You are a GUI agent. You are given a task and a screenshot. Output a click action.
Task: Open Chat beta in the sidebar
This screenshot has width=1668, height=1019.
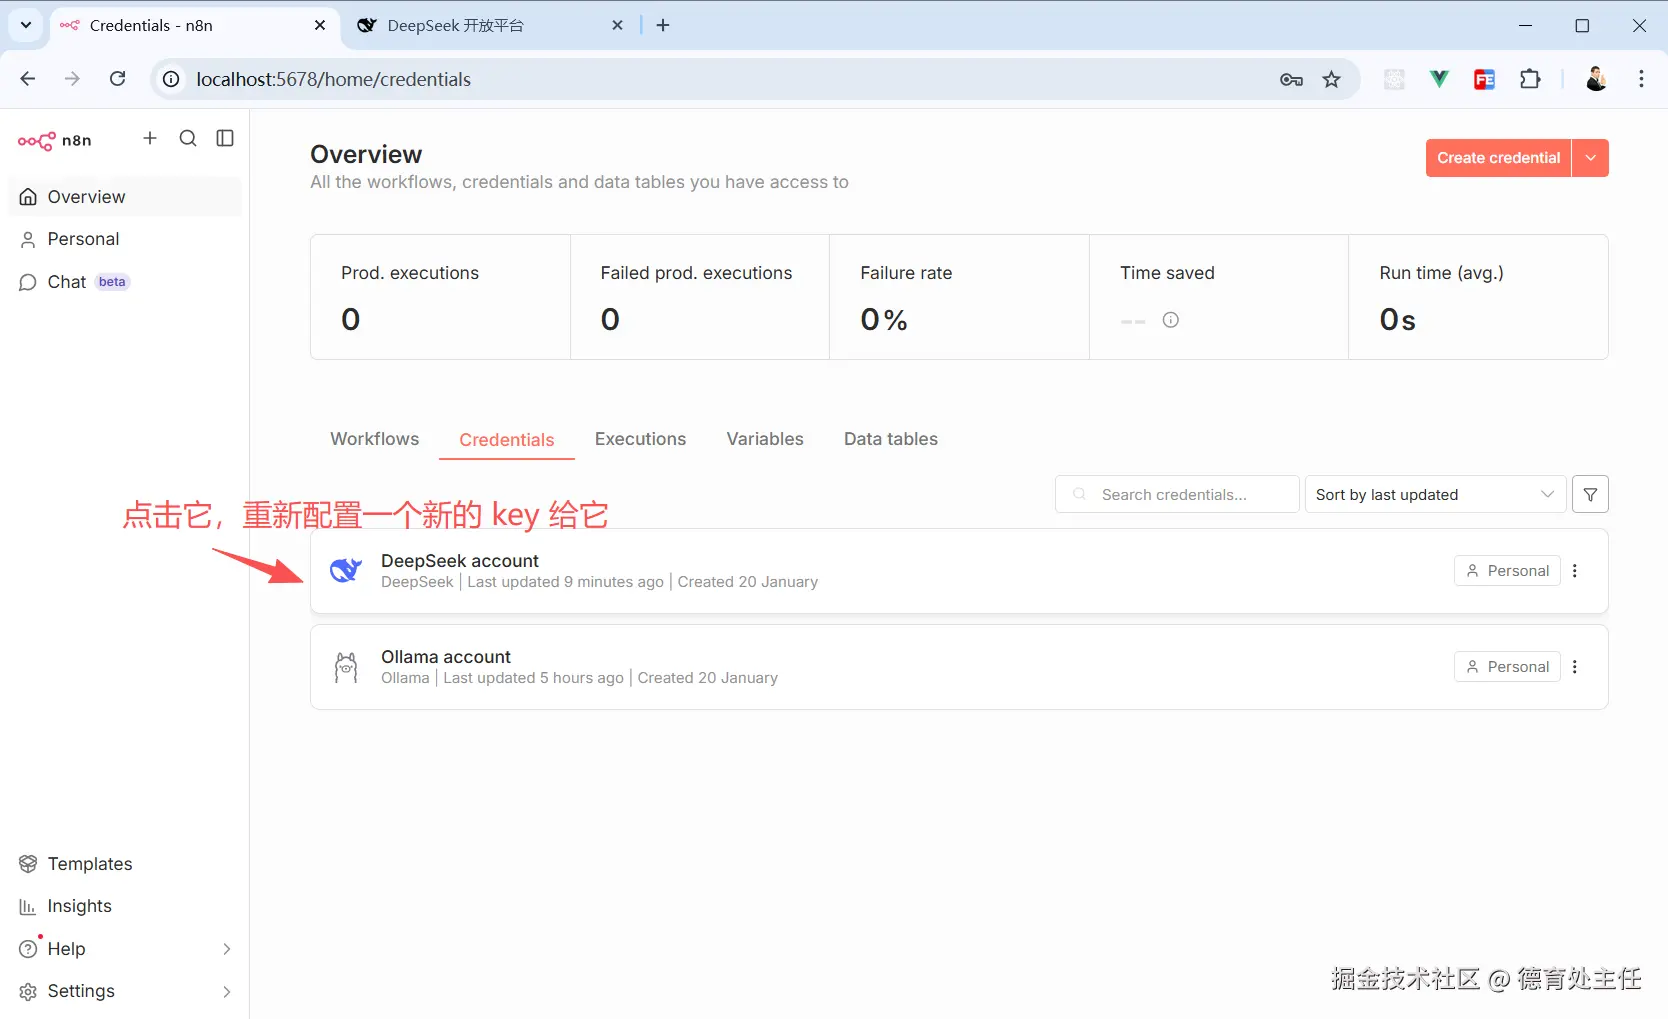click(125, 282)
